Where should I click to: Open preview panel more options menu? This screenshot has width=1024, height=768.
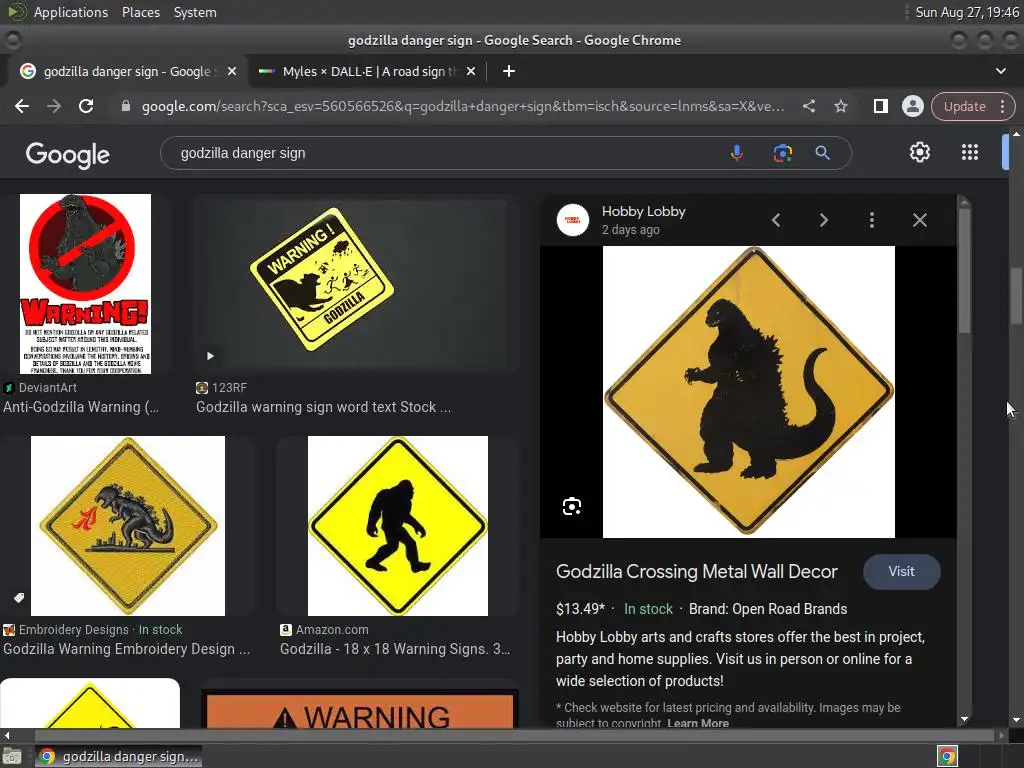pos(871,220)
